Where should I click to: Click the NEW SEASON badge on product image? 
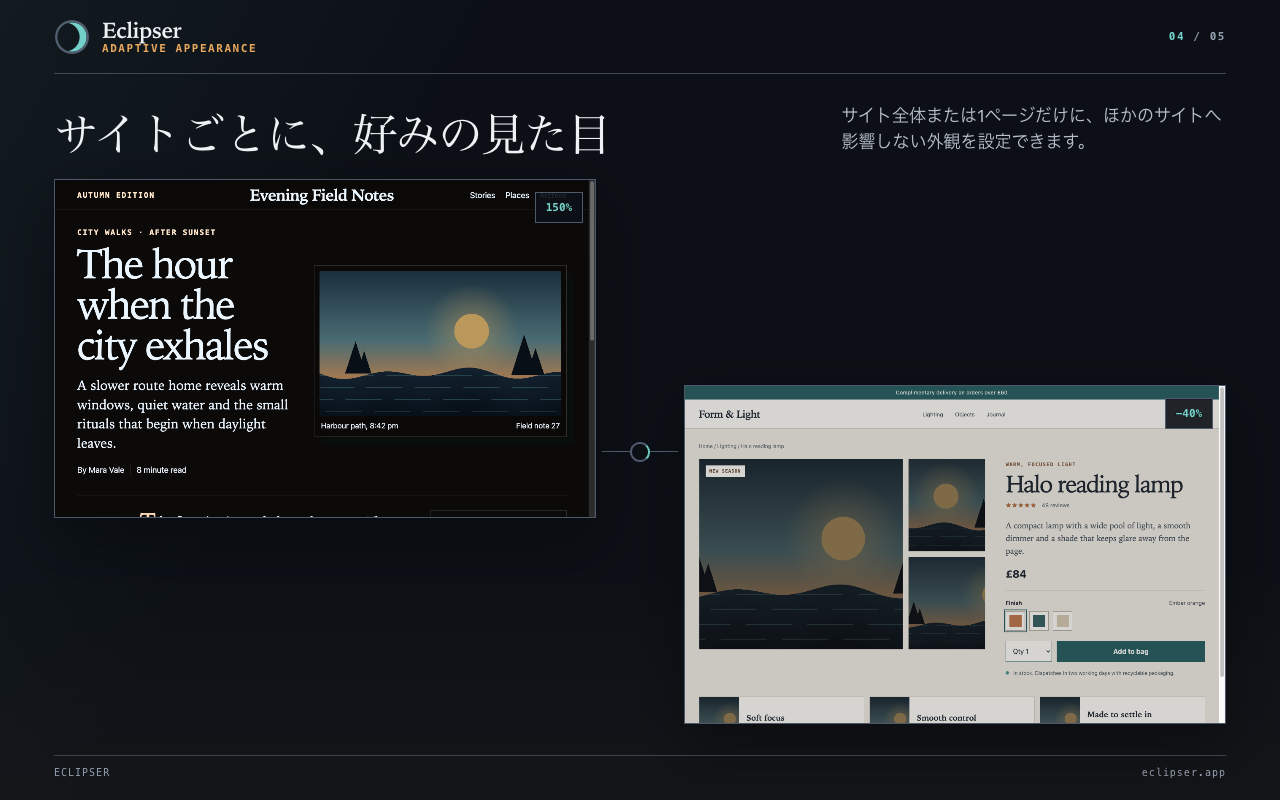[x=725, y=471]
